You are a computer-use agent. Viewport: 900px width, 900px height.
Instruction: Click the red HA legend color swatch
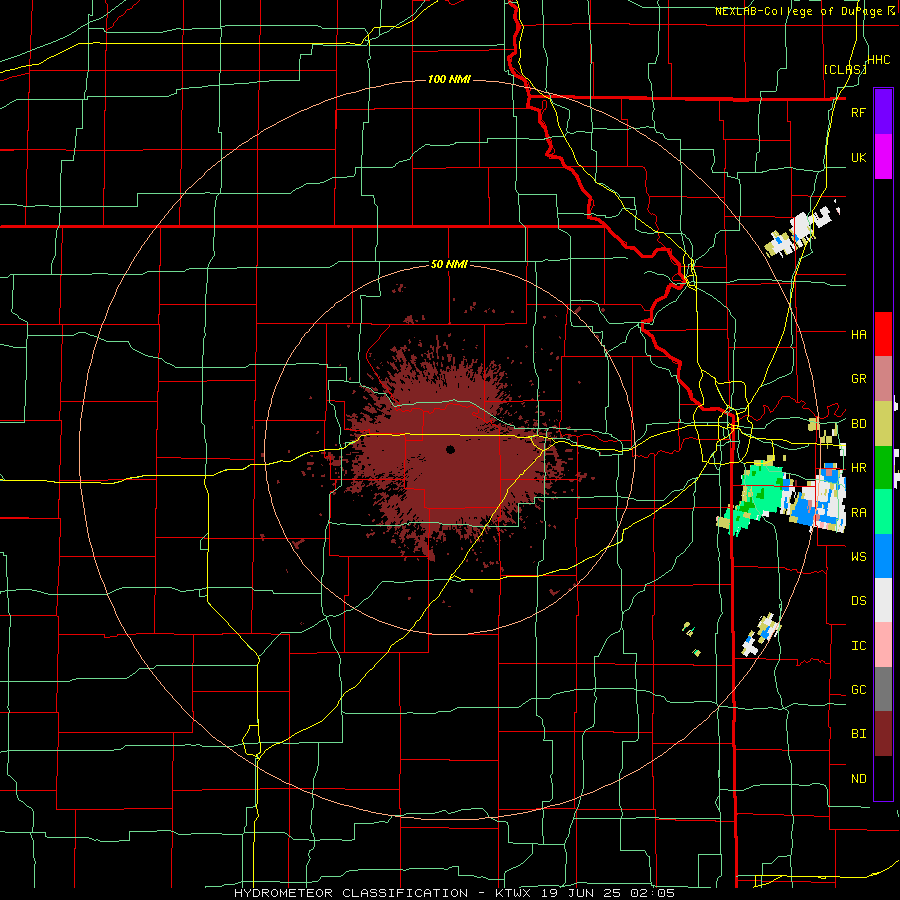pyautogui.click(x=883, y=334)
